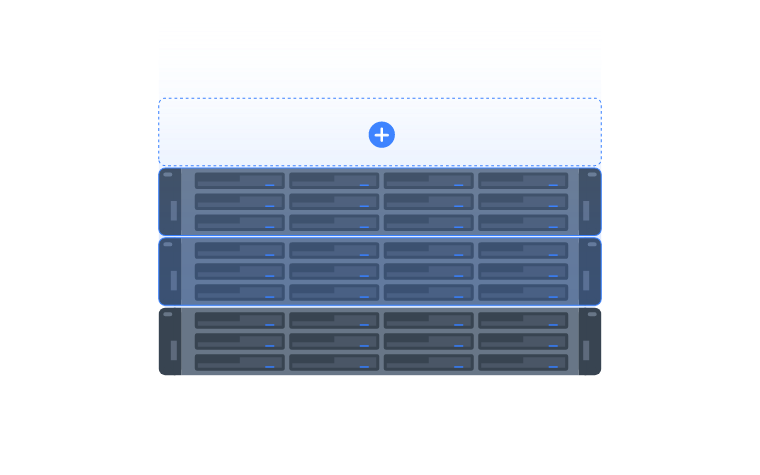
Task: Click the blue plus add icon
Action: click(x=381, y=135)
